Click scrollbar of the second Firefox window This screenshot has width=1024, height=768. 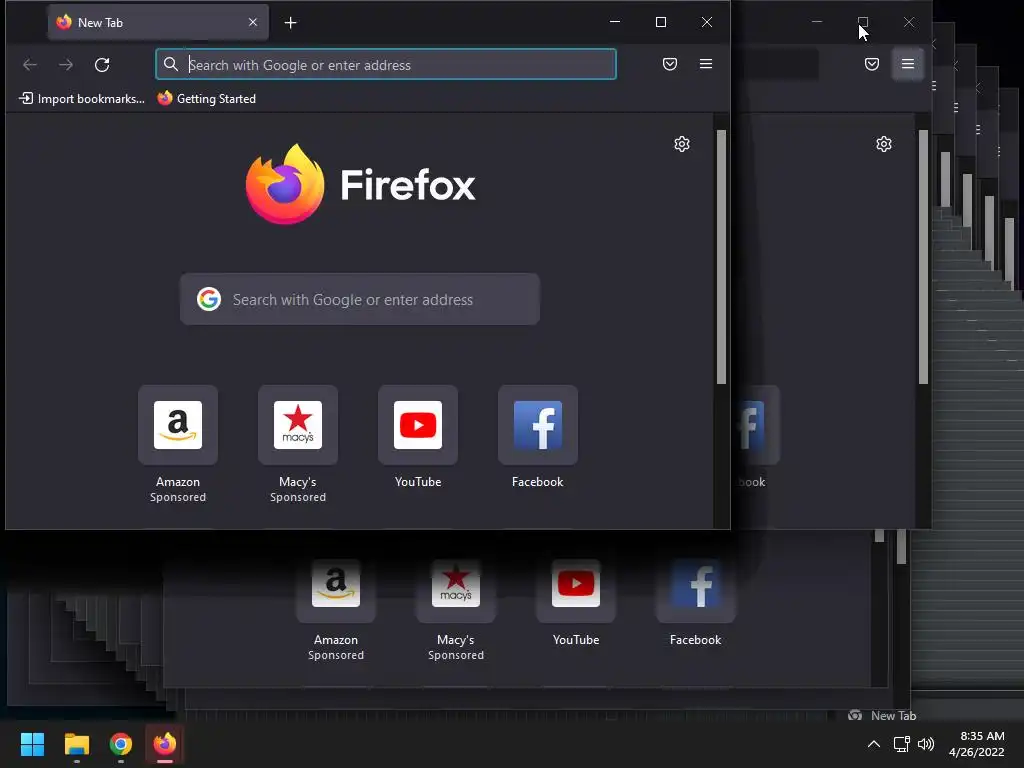[x=923, y=257]
